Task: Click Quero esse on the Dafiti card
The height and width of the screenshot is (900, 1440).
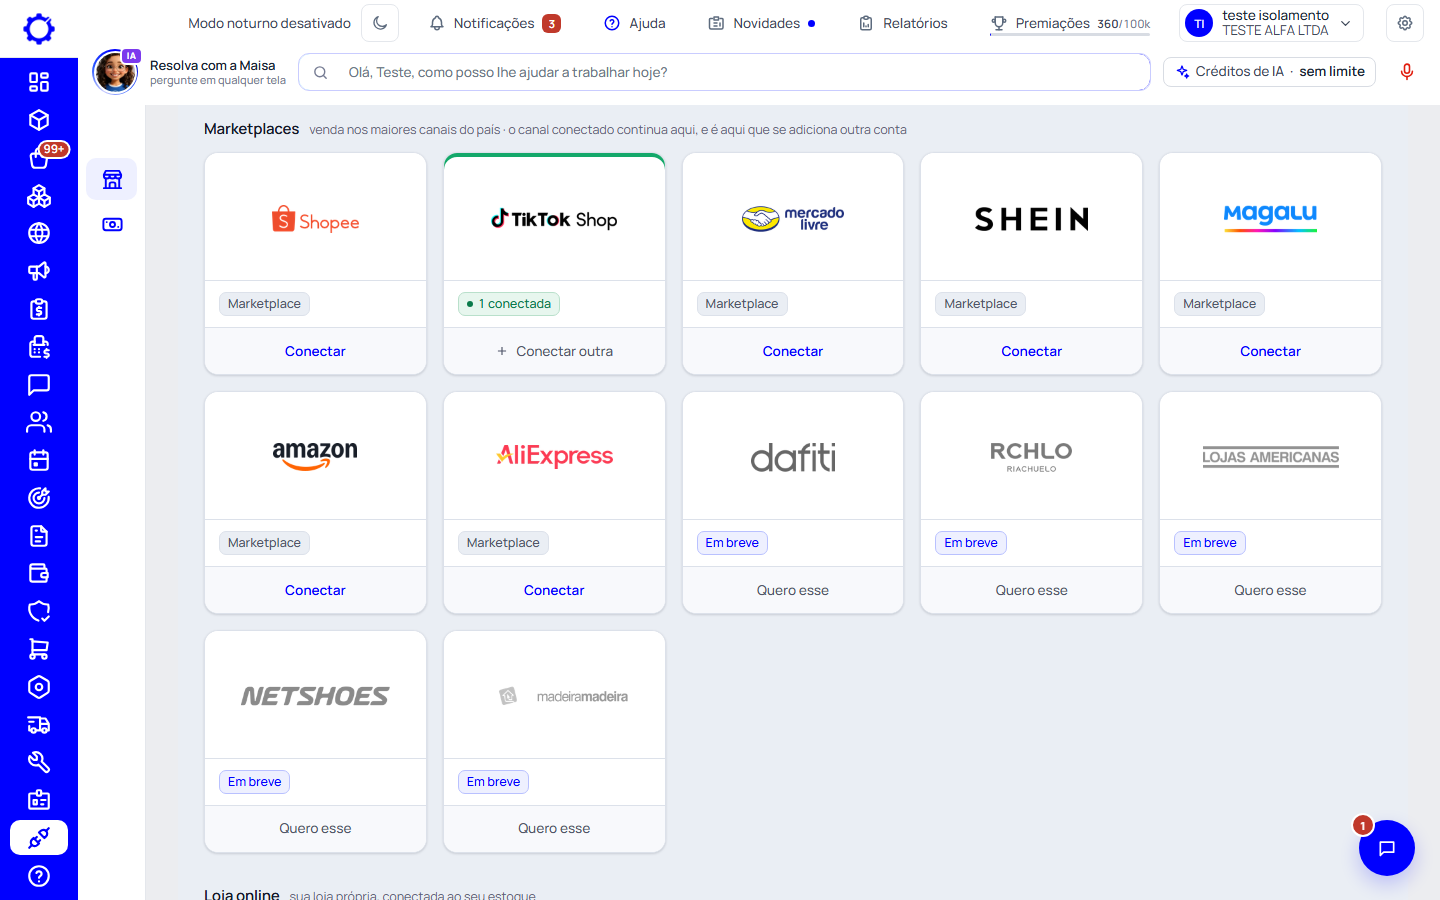Action: [x=793, y=590]
